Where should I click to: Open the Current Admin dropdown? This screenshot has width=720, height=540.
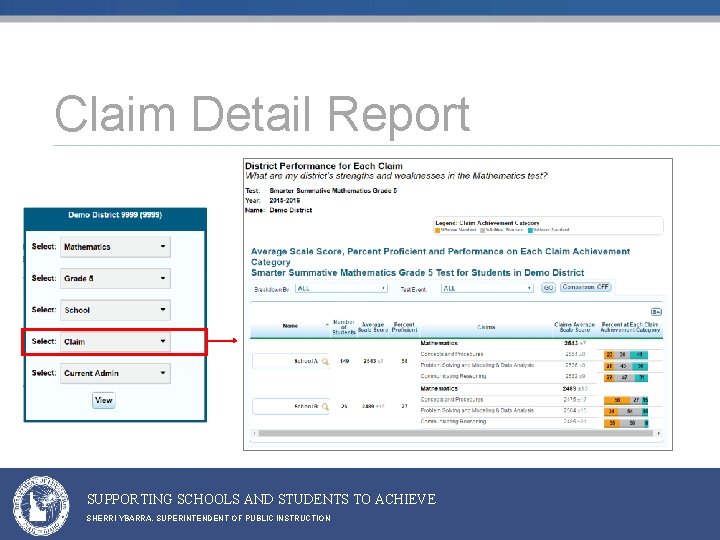(x=115, y=373)
